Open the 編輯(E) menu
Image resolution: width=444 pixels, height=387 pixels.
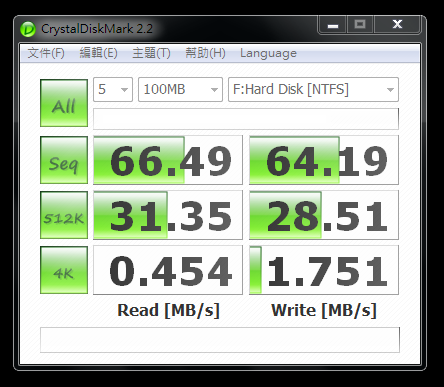(98, 53)
